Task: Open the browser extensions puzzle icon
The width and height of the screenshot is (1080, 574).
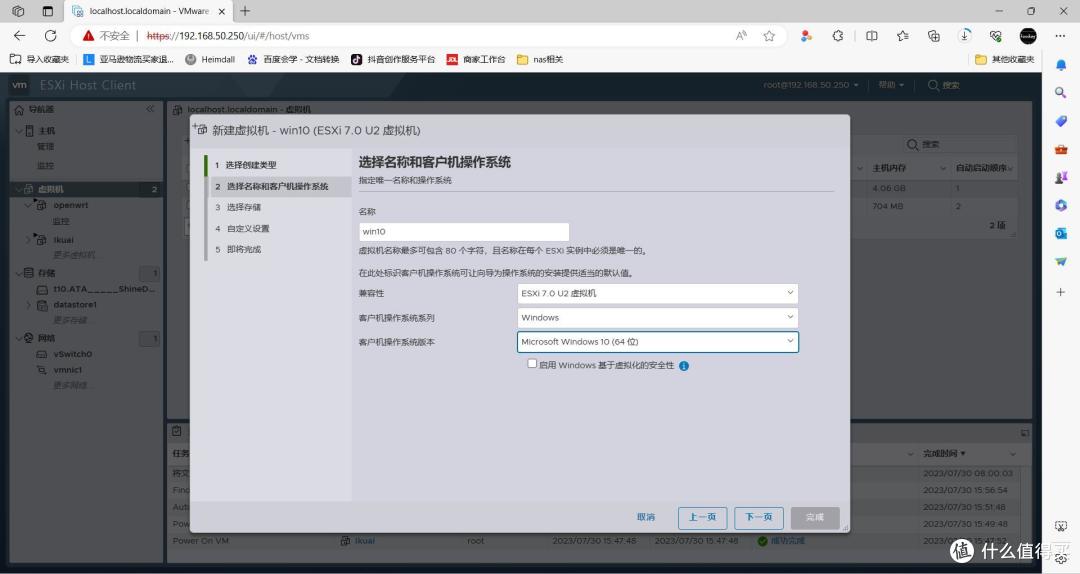Action: coord(838,36)
